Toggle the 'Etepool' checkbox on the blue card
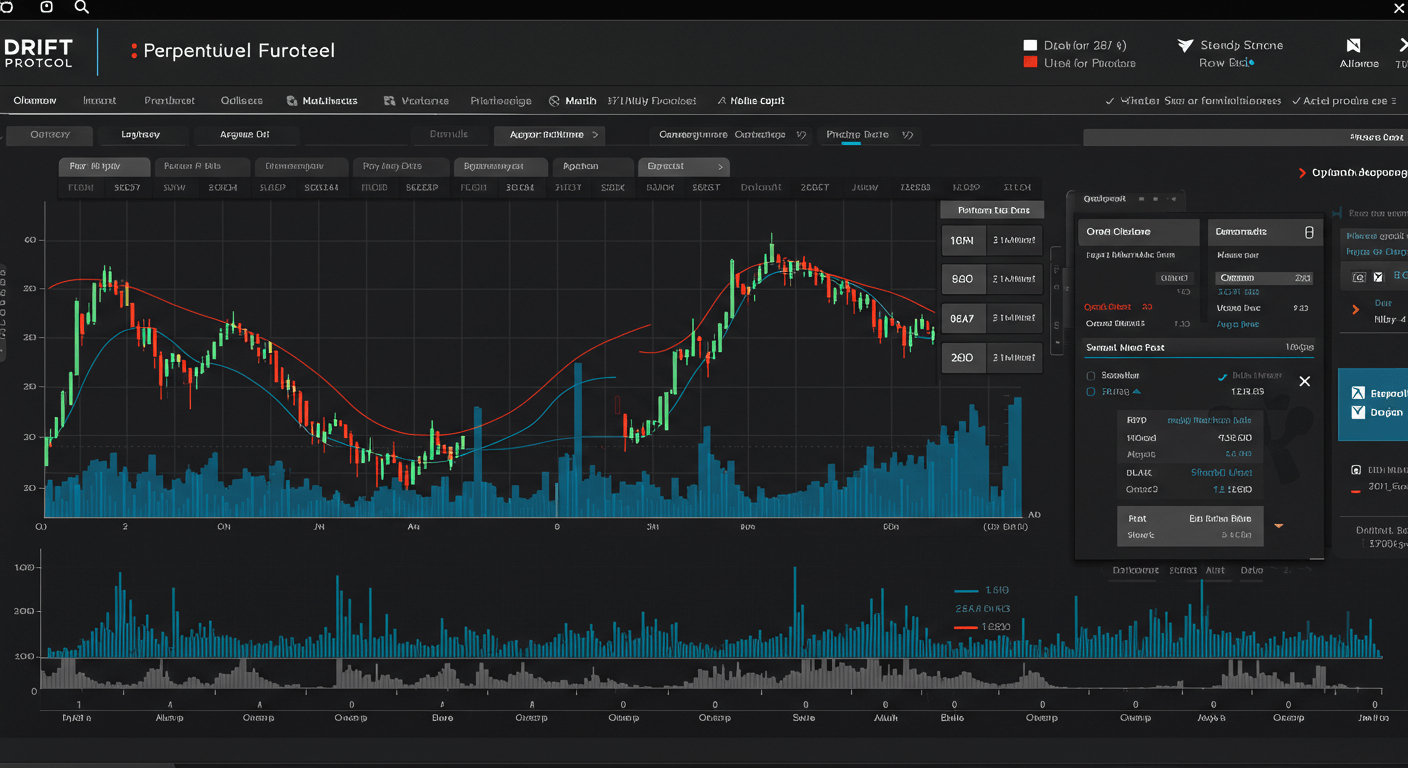The height and width of the screenshot is (768, 1408). [x=1358, y=393]
